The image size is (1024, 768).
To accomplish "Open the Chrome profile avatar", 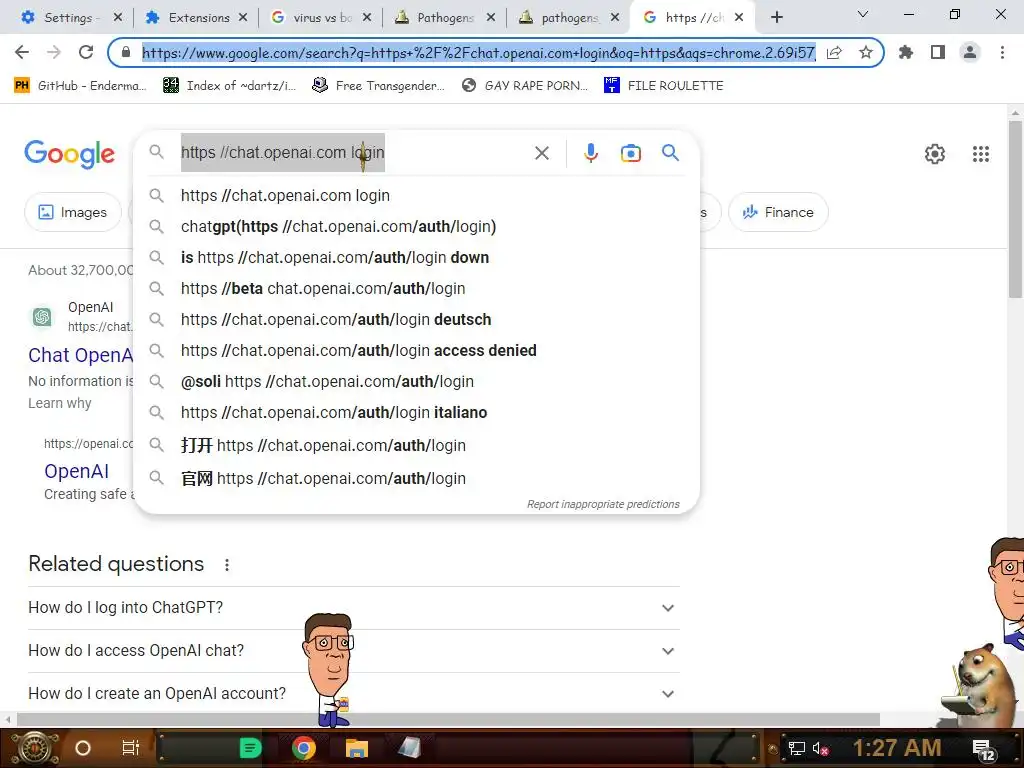I will 970,52.
